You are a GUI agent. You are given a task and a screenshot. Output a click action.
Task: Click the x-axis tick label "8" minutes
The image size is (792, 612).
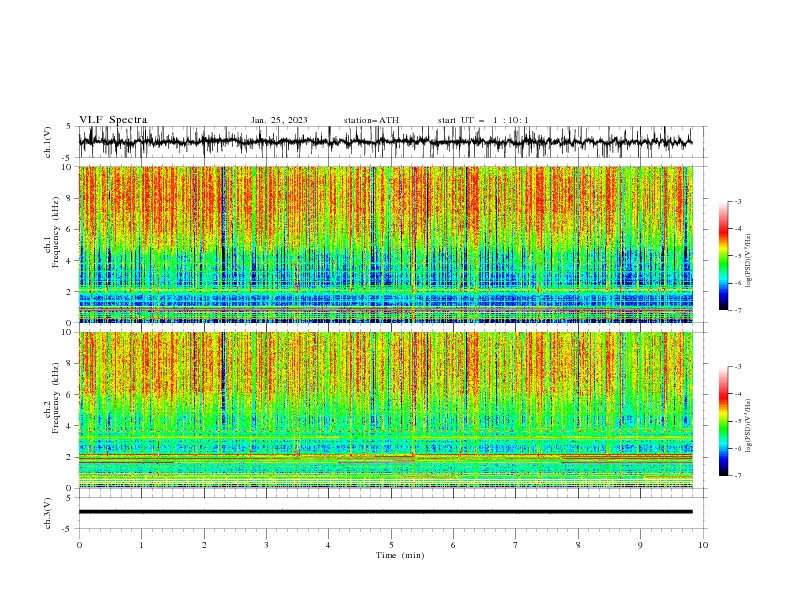[578, 545]
